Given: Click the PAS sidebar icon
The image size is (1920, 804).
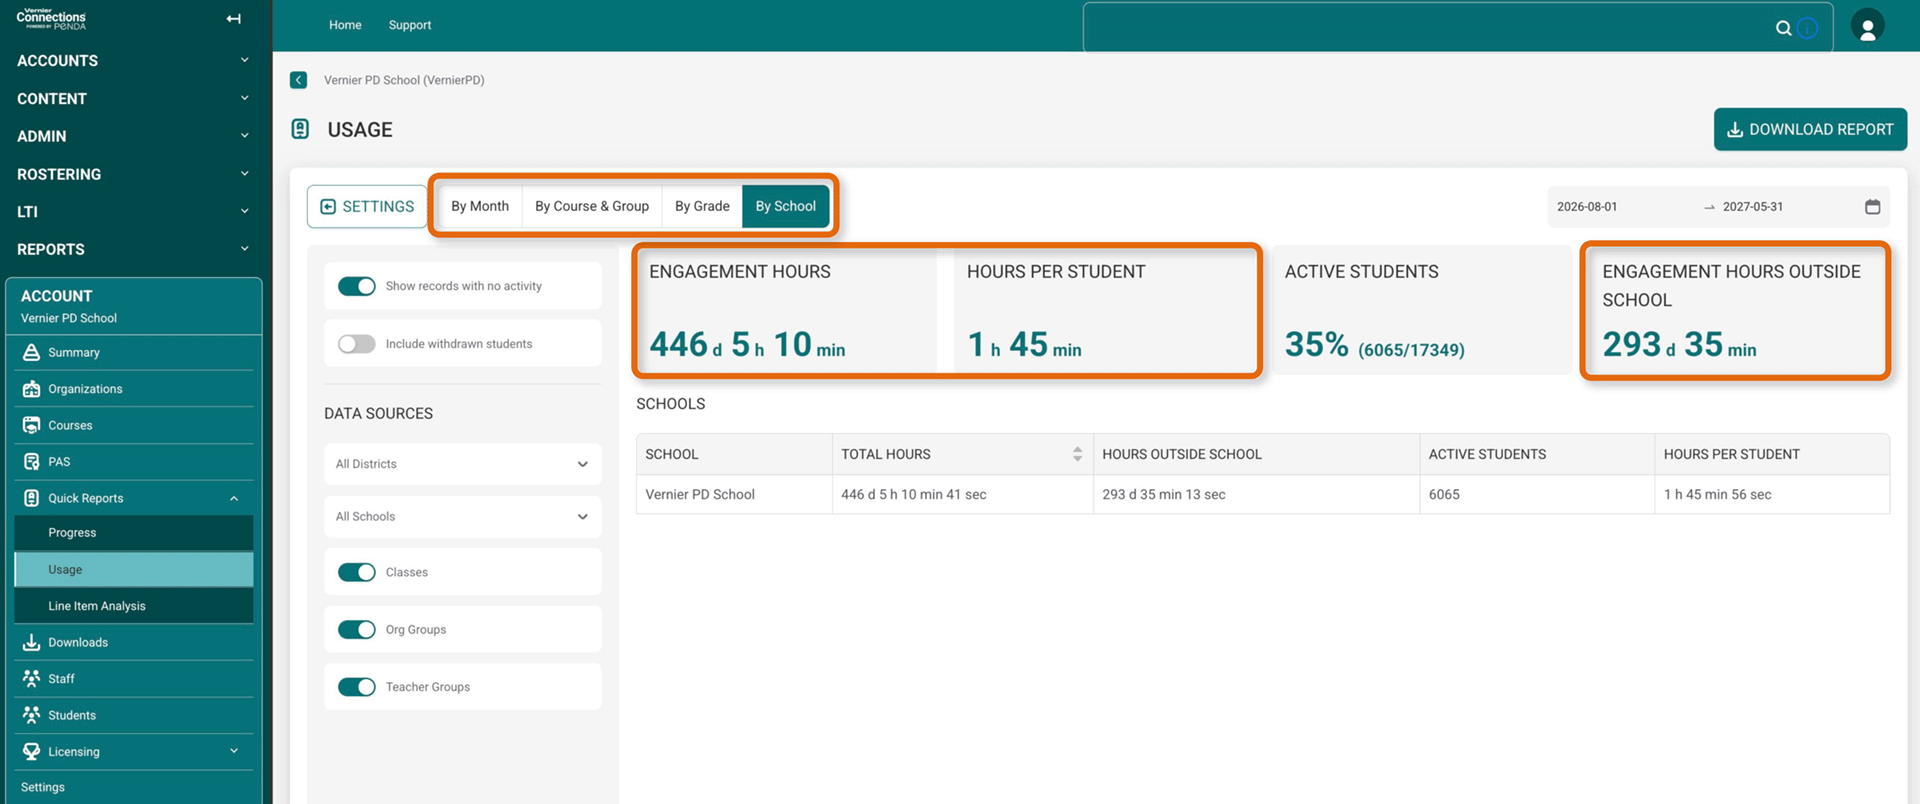Looking at the screenshot, I should 31,462.
